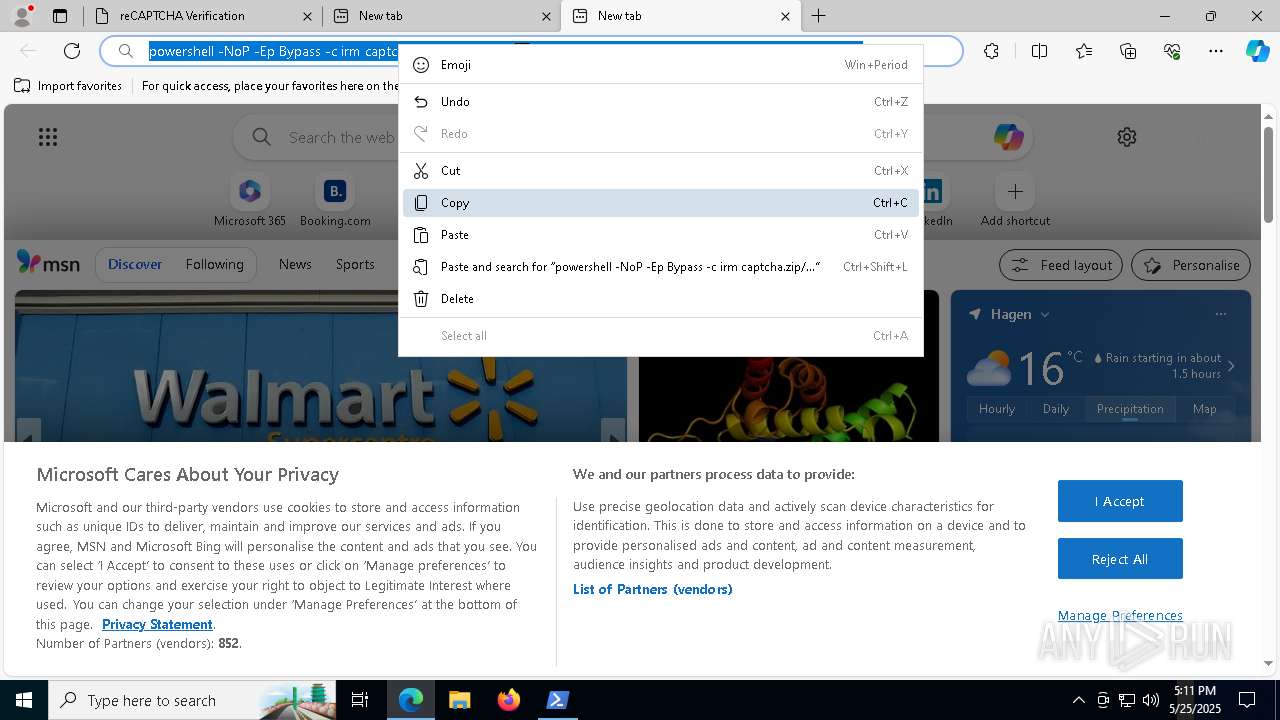Close the reCAPTCHA Verification tab
Image resolution: width=1280 pixels, height=720 pixels.
coord(308,16)
